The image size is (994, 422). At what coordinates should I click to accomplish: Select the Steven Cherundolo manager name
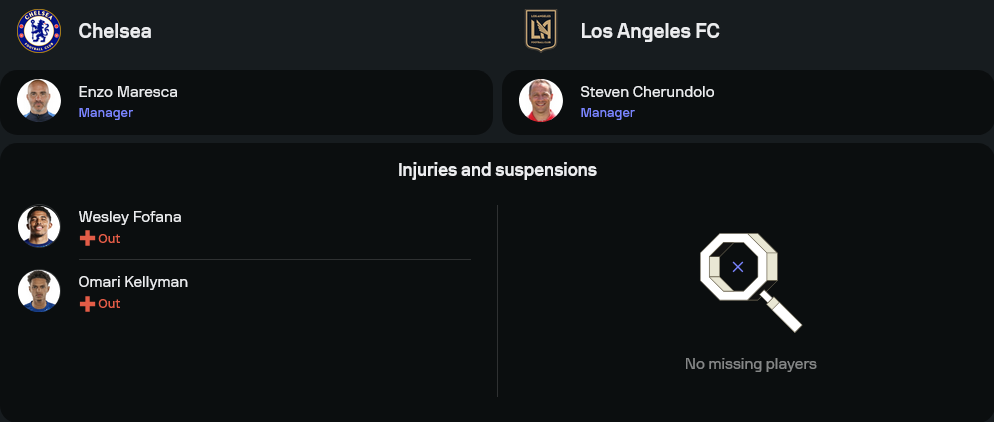point(647,92)
